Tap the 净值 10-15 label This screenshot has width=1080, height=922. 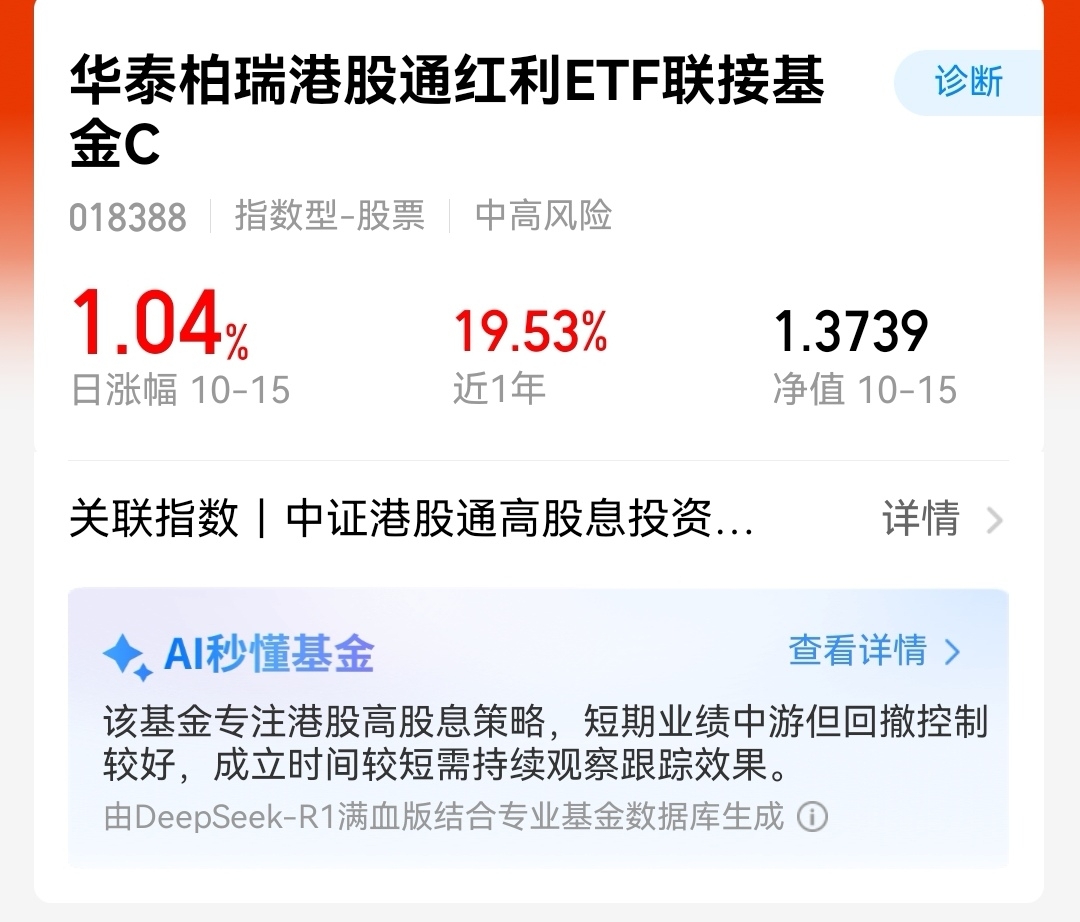click(x=865, y=390)
